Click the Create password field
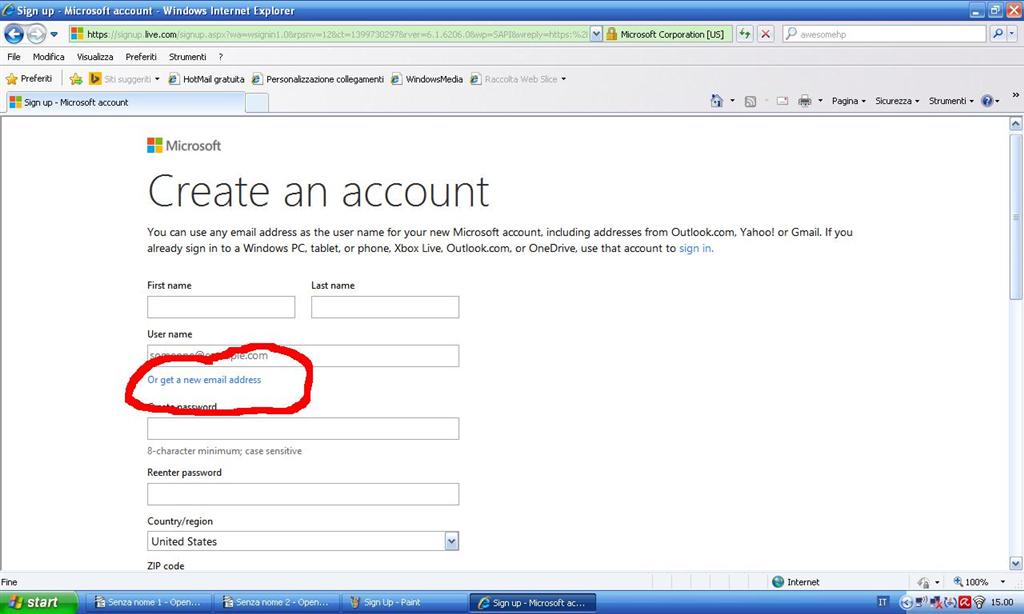The height and width of the screenshot is (614, 1024). [303, 428]
